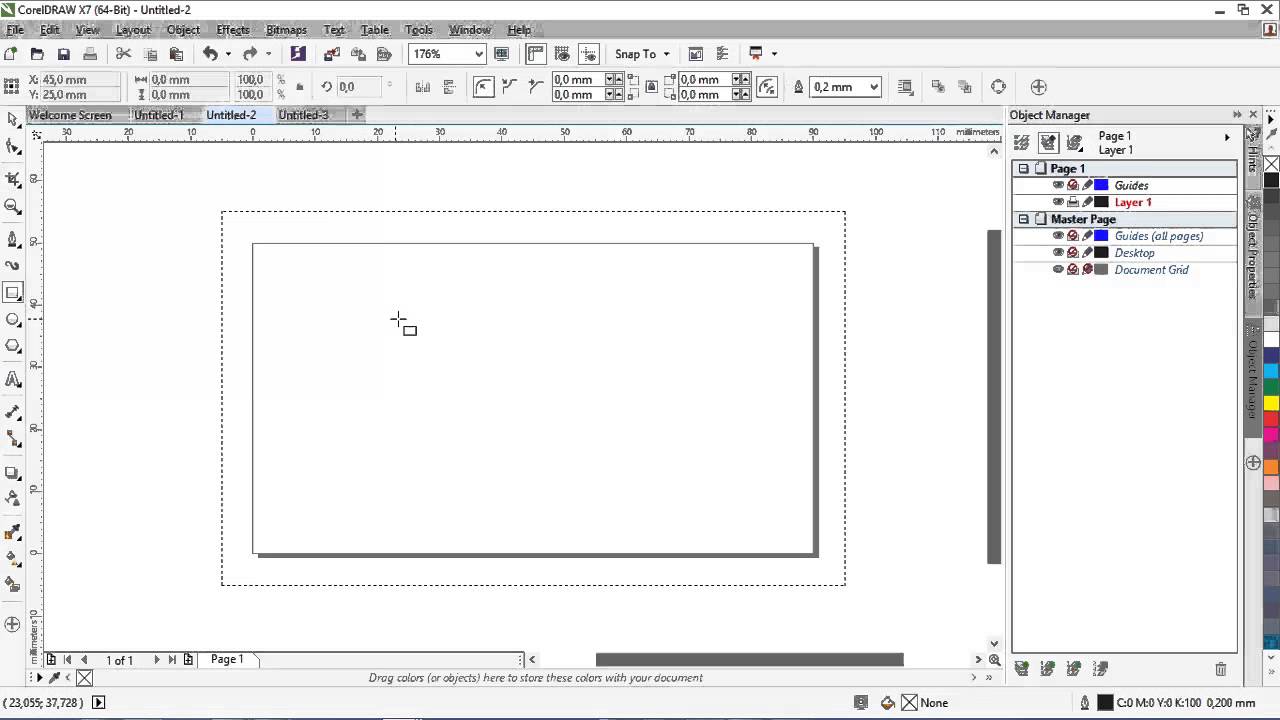This screenshot has height=720, width=1280.
Task: Toggle editable pencil on Desktop layer
Action: pos(1087,253)
